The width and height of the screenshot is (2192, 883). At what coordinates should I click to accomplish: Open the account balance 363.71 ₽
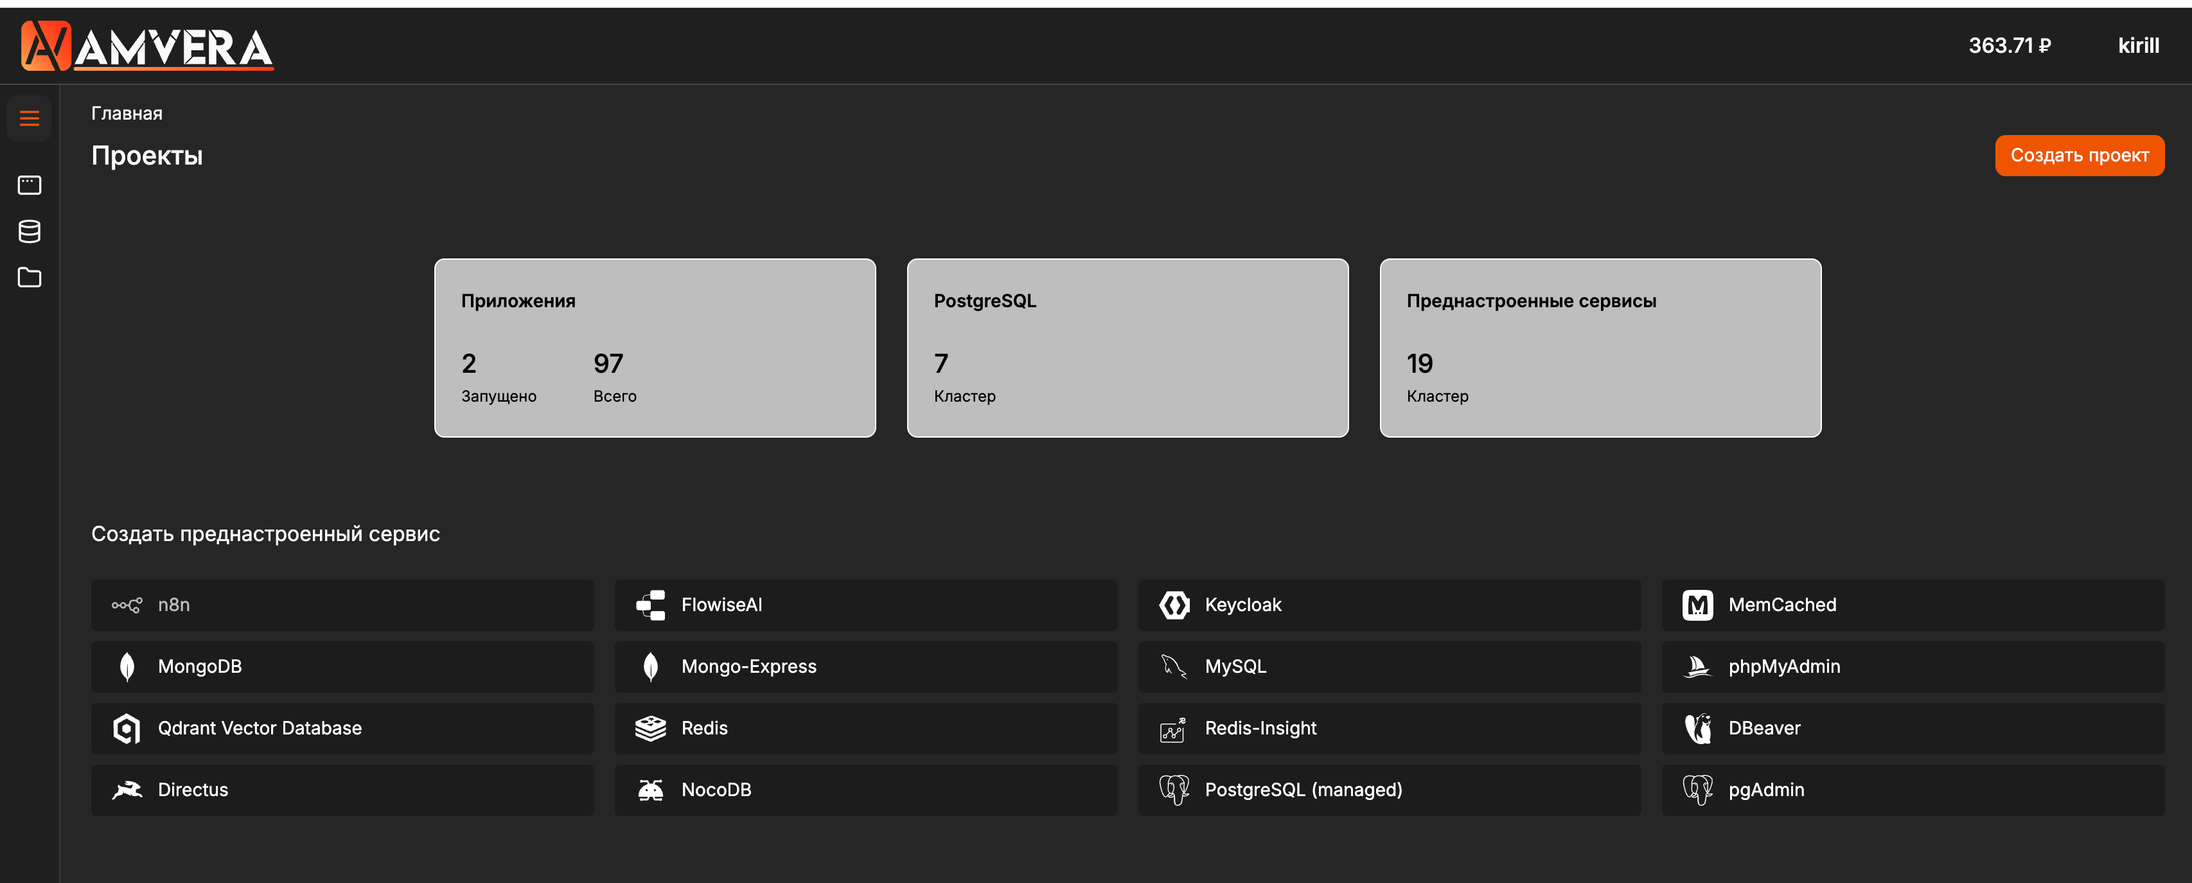coord(2010,46)
